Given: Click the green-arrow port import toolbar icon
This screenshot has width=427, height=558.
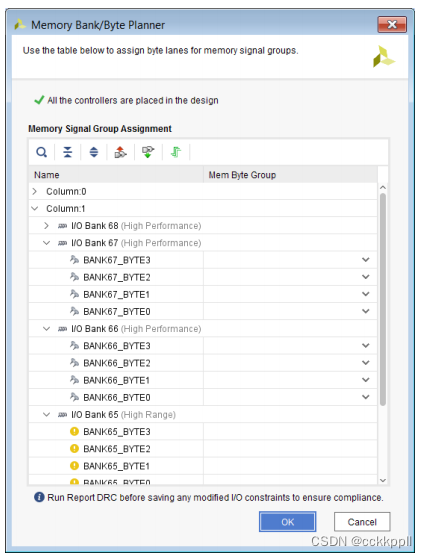Looking at the screenshot, I should 148,152.
